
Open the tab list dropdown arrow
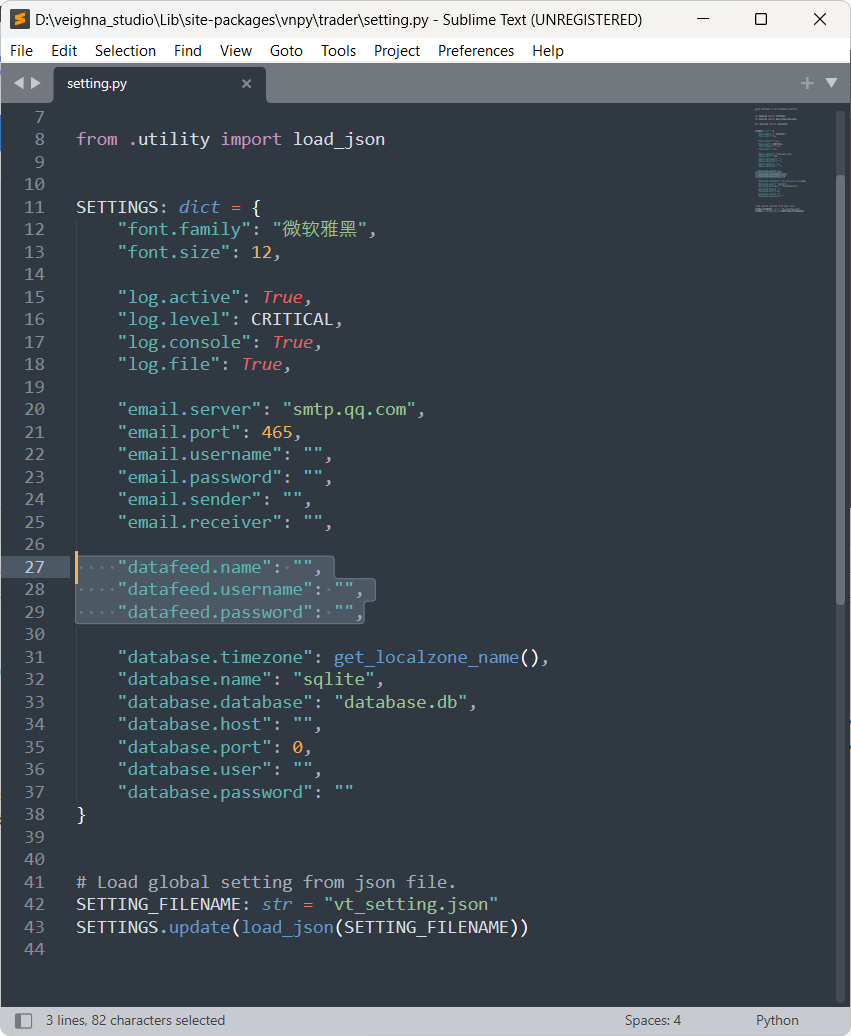(x=831, y=83)
